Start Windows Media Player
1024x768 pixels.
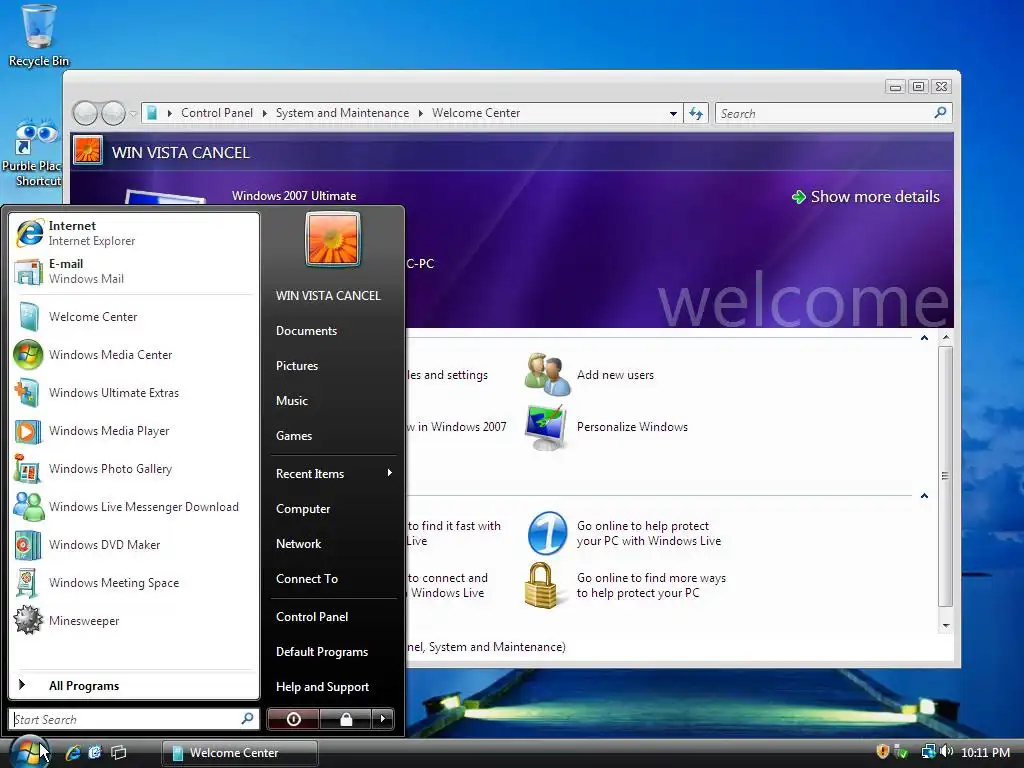click(x=134, y=430)
